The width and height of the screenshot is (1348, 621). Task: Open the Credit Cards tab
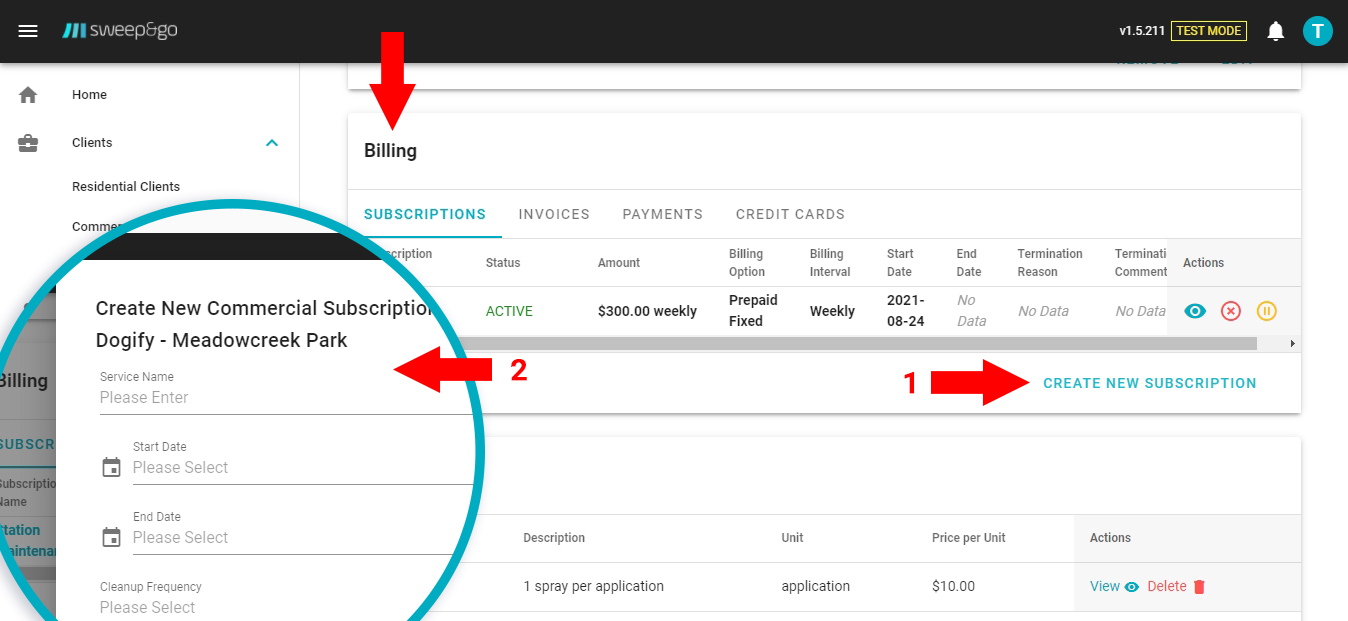coord(790,214)
